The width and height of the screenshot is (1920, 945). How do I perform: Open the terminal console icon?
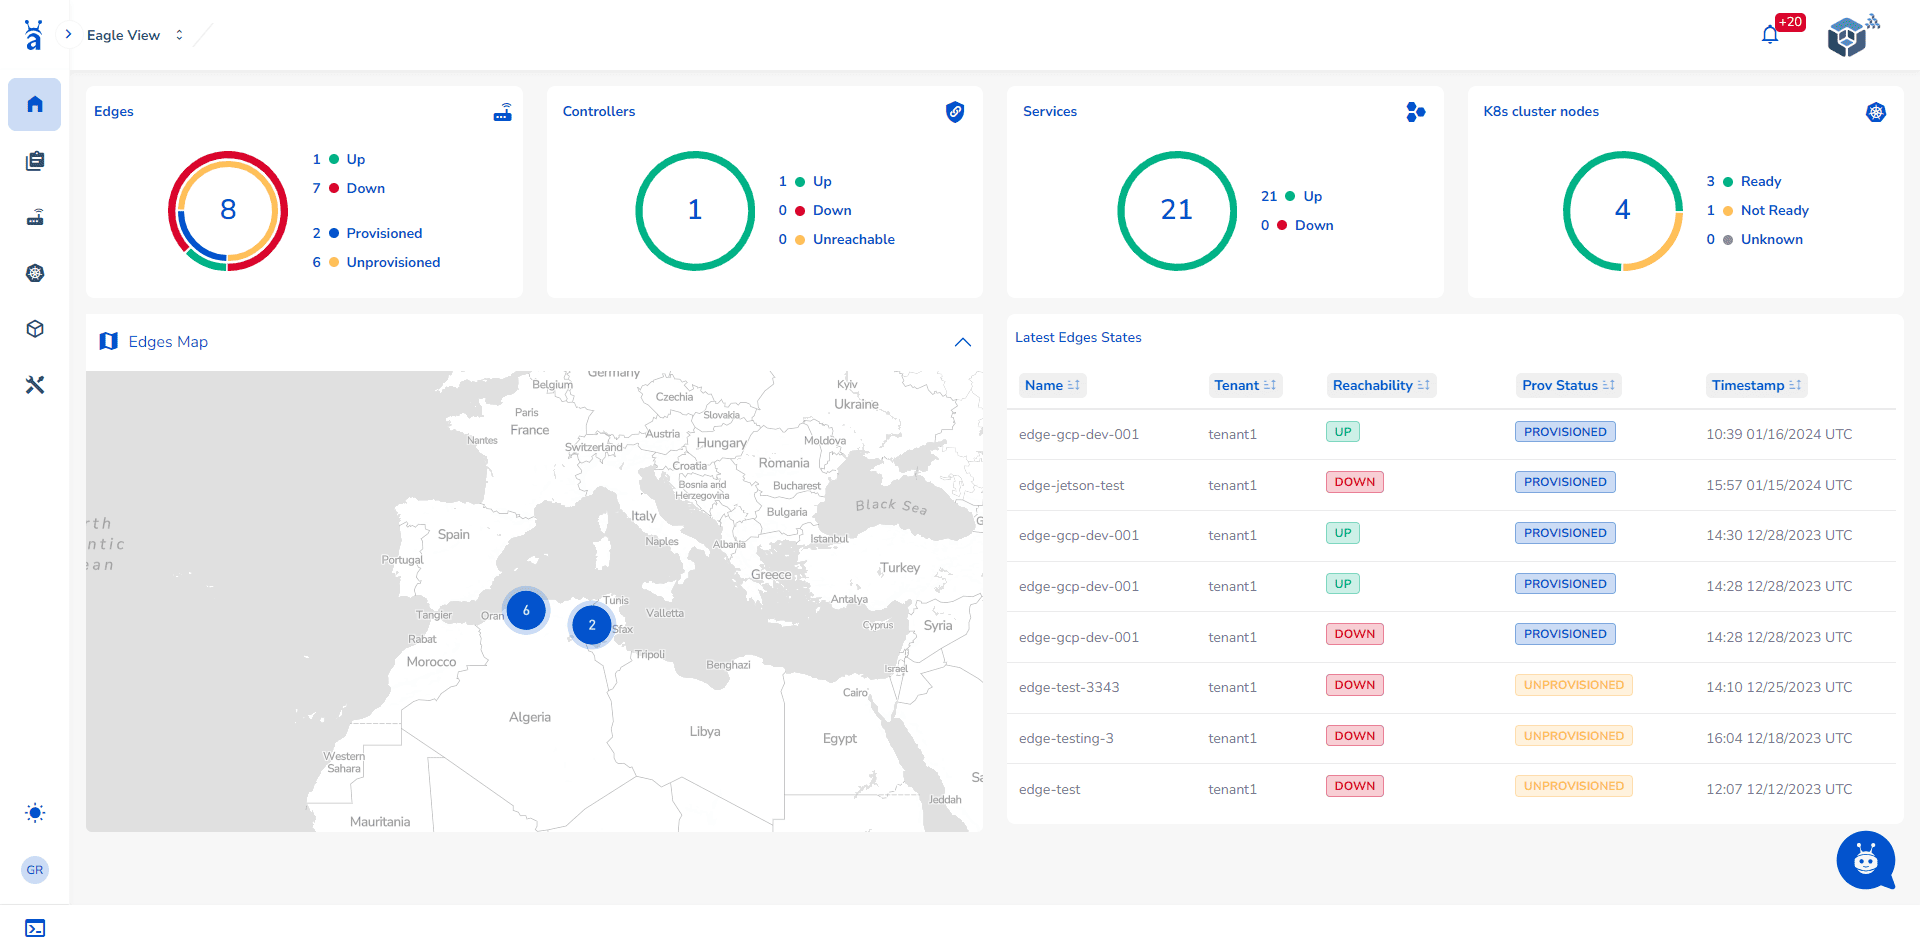(x=35, y=928)
